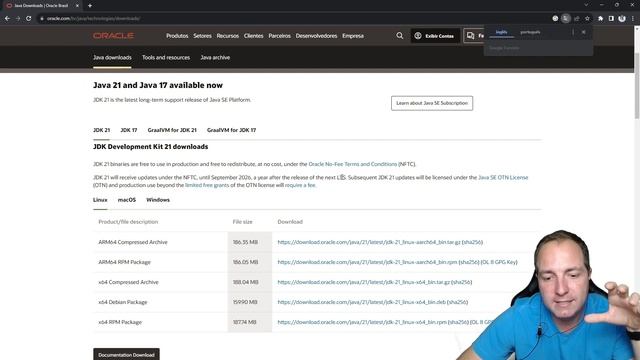Open a new browser tab
640x360 pixels.
90,6
